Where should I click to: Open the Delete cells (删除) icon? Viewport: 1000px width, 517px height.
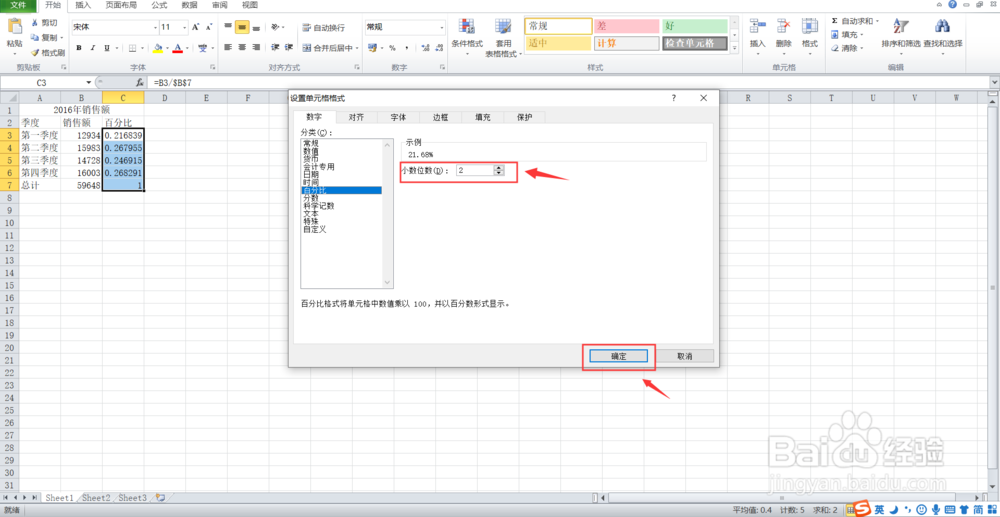[784, 27]
